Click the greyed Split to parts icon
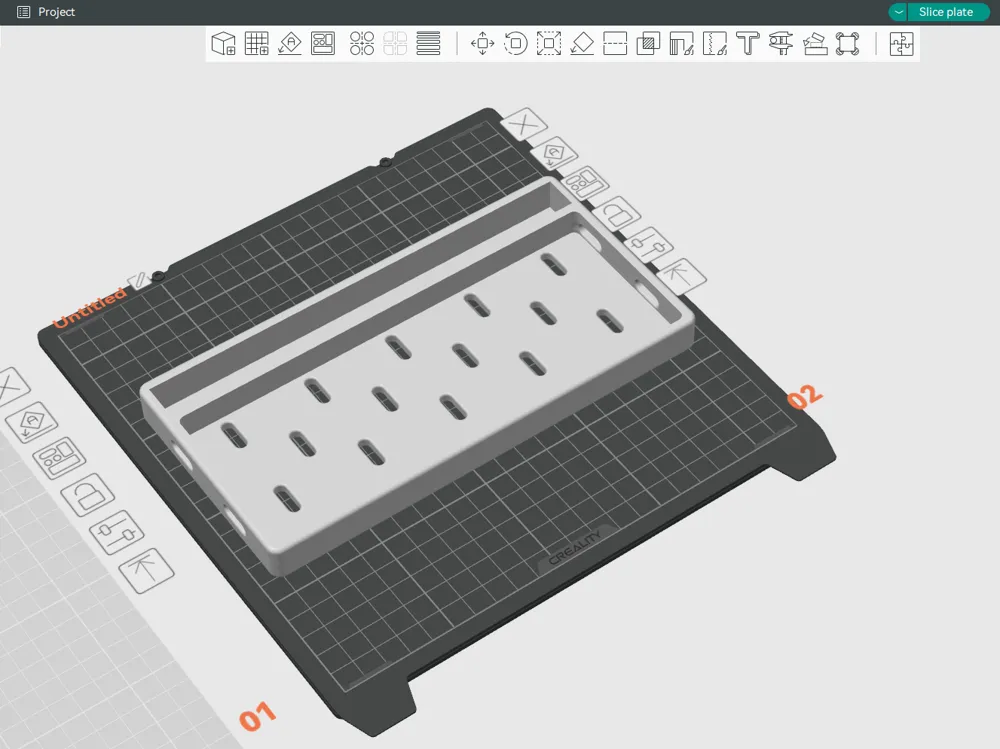The width and height of the screenshot is (1000, 749). [395, 43]
